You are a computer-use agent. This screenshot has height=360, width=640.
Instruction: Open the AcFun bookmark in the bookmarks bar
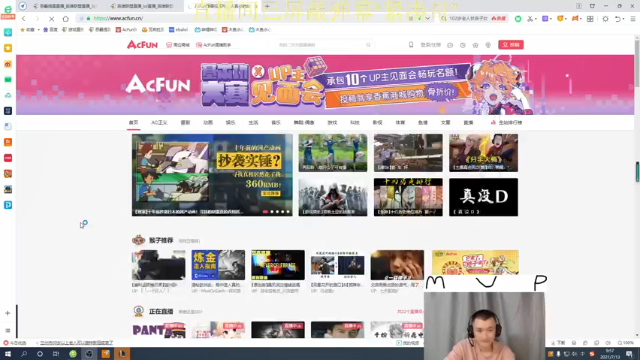coord(126,30)
